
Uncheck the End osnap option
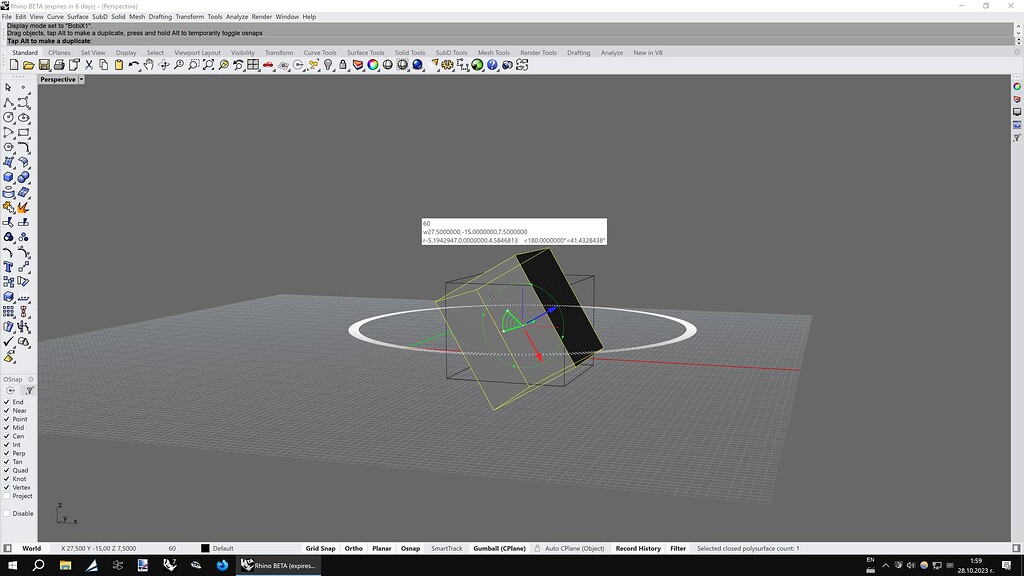[8, 401]
